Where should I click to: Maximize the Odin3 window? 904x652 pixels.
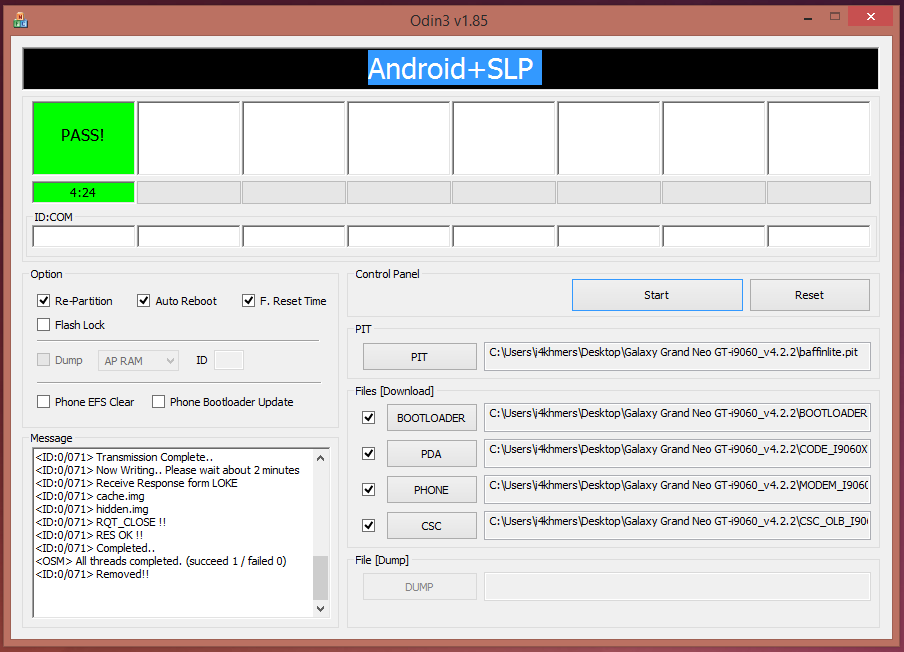[835, 17]
